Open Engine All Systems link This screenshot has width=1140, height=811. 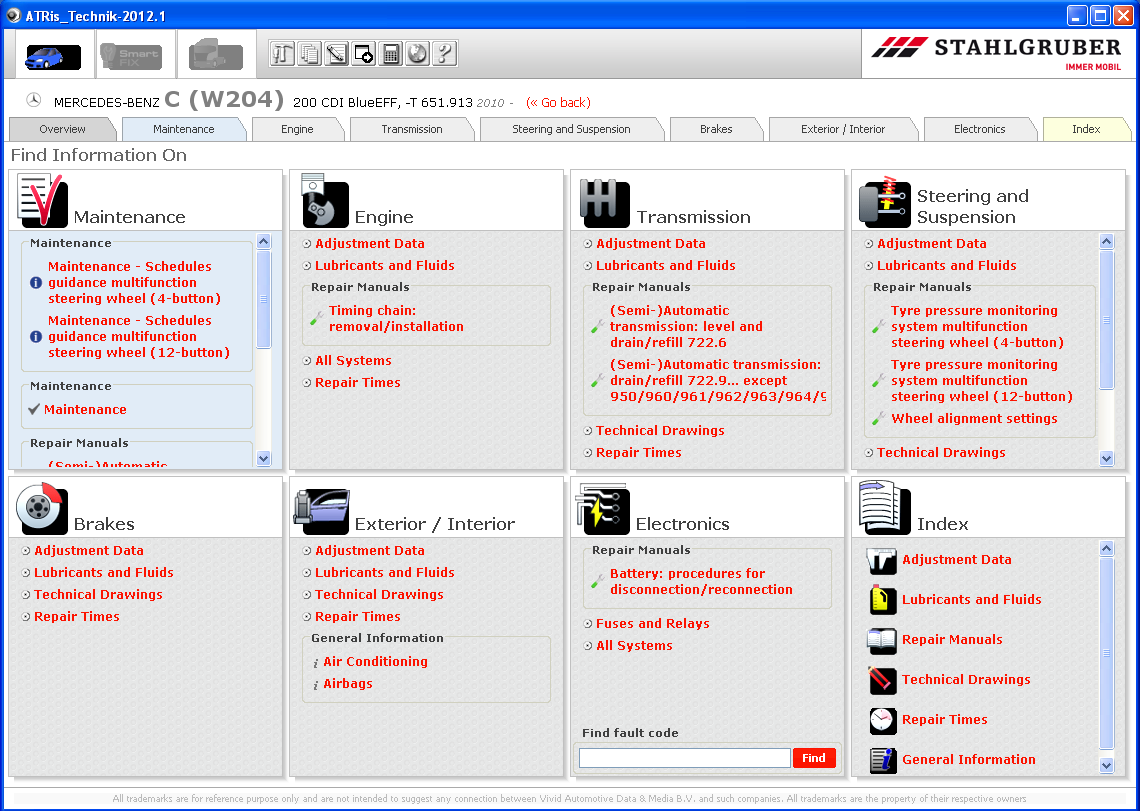[x=353, y=361]
